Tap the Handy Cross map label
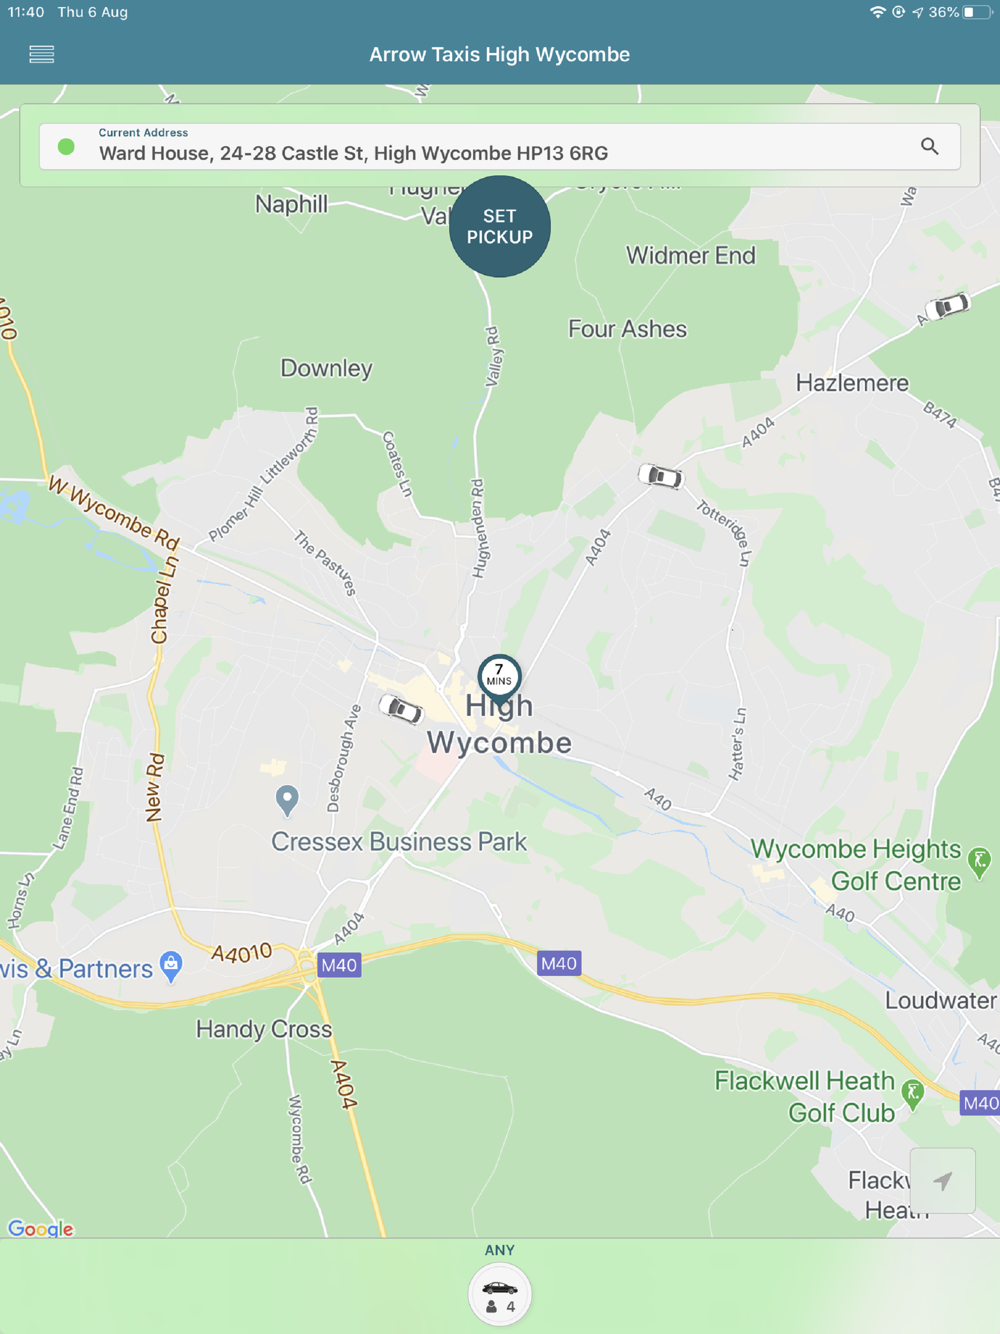Image resolution: width=1000 pixels, height=1334 pixels. point(264,1029)
